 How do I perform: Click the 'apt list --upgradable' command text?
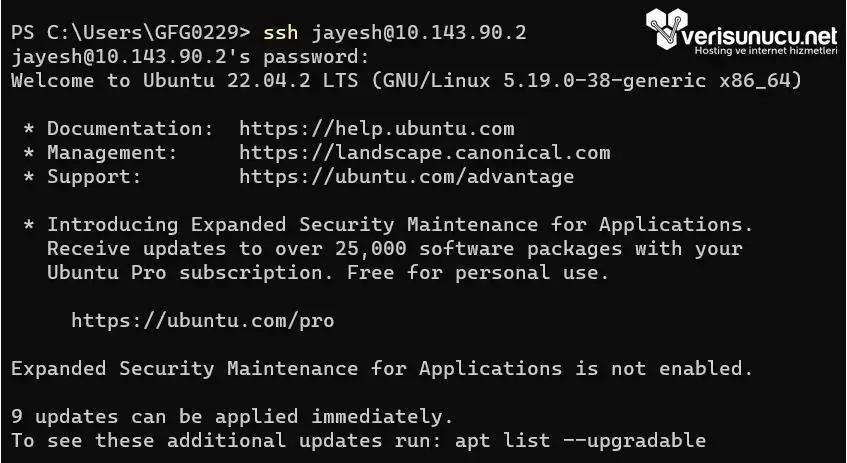(x=581, y=441)
